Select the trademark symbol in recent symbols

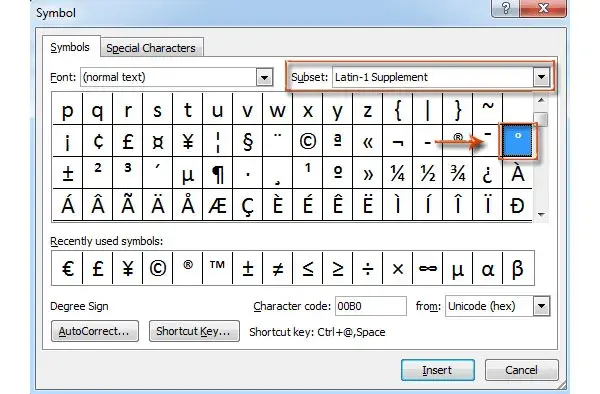(217, 268)
